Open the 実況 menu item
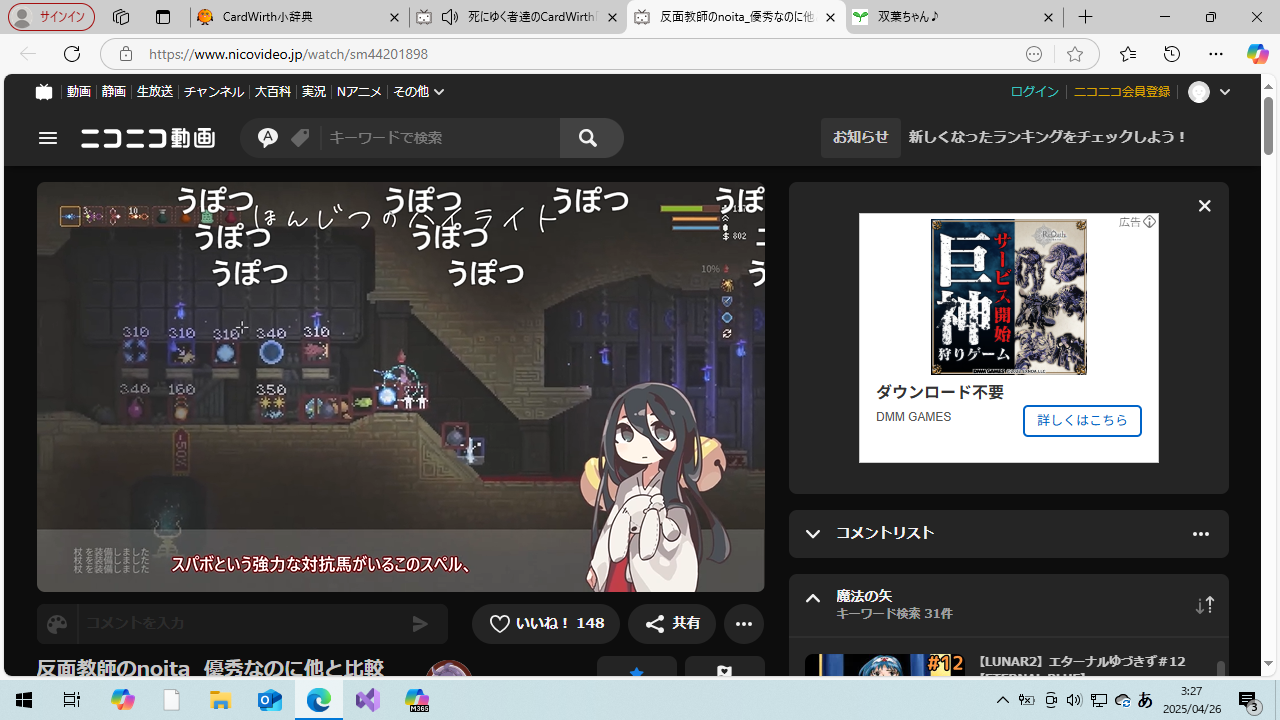 tap(314, 91)
